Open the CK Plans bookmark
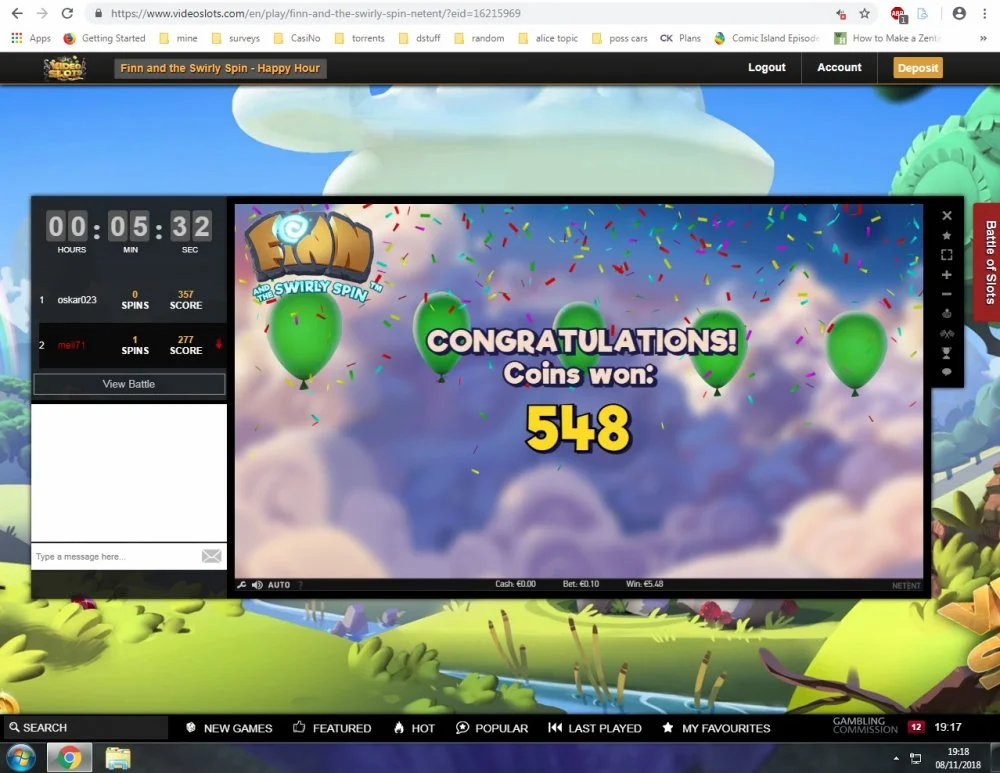 click(680, 38)
